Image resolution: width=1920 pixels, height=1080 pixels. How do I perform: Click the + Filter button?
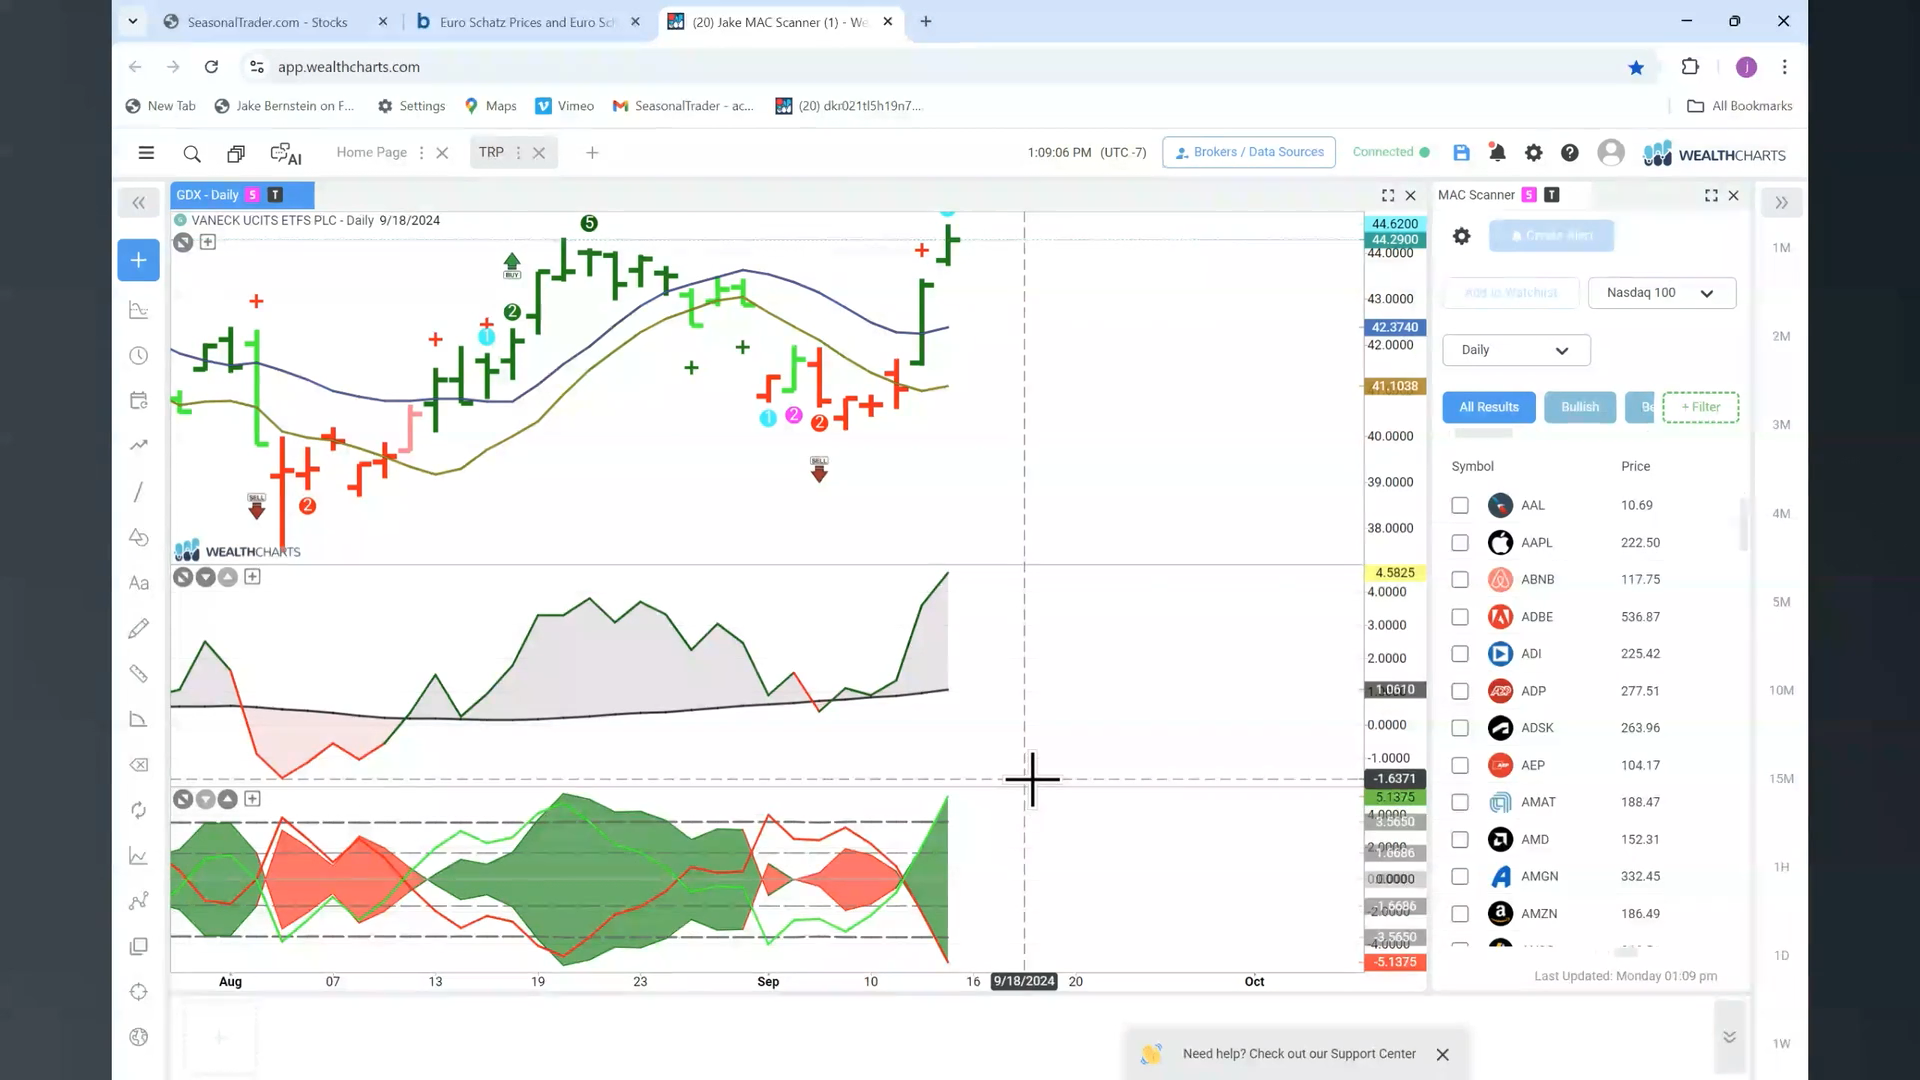[x=1700, y=407]
